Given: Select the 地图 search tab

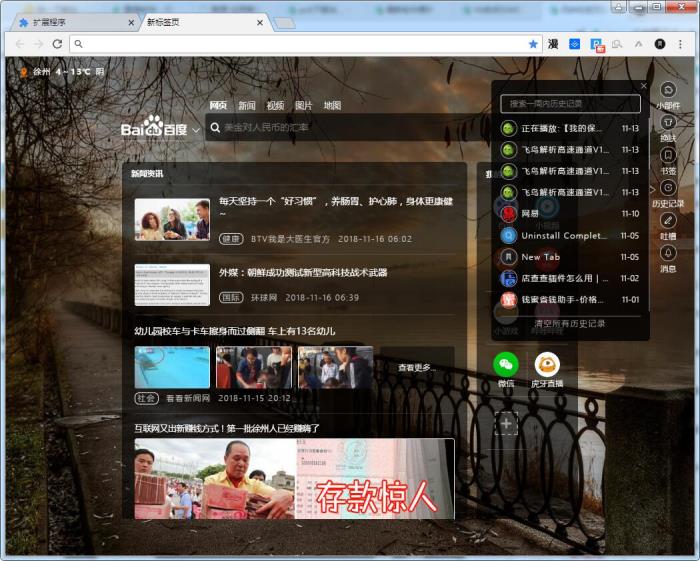Looking at the screenshot, I should point(332,105).
